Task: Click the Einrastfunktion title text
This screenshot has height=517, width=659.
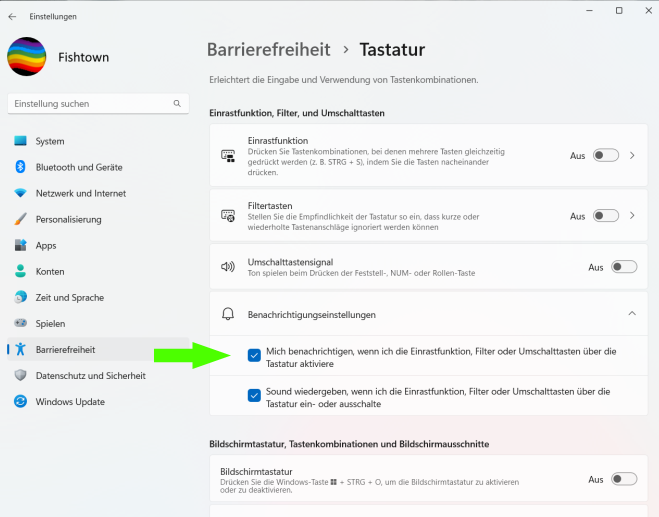Action: 278,140
